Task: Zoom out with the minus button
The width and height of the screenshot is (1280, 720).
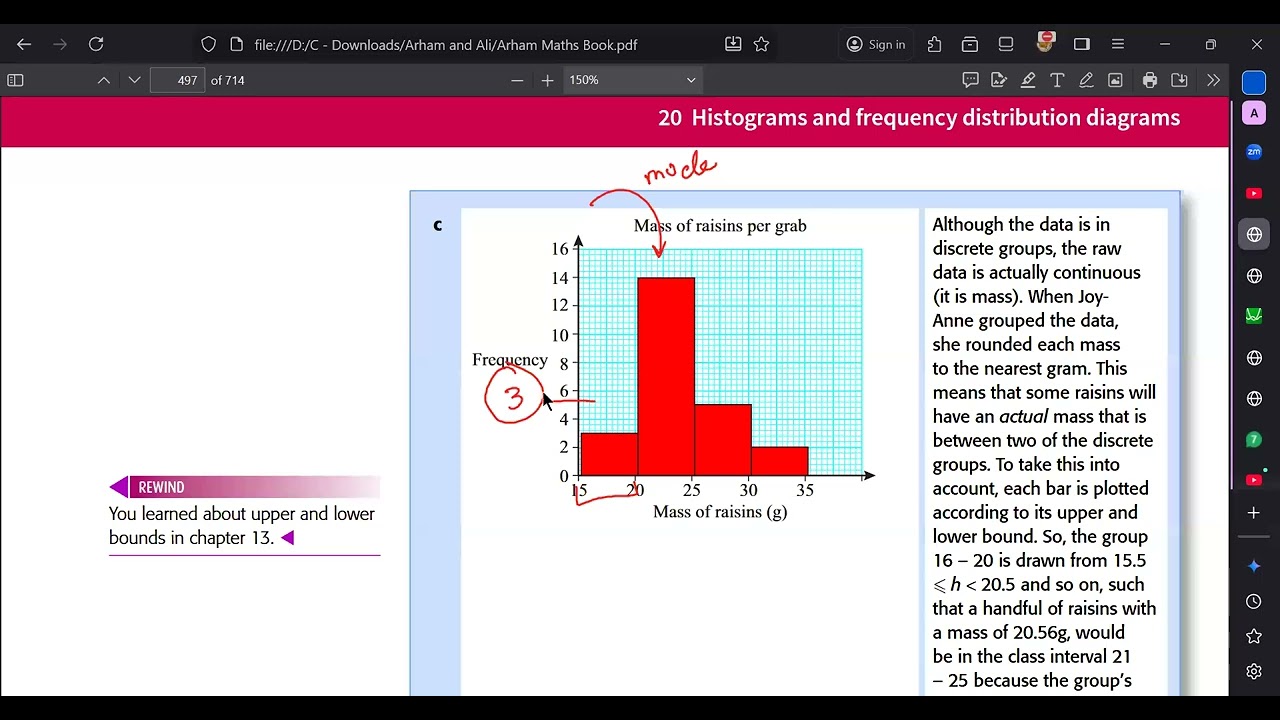Action: (517, 80)
